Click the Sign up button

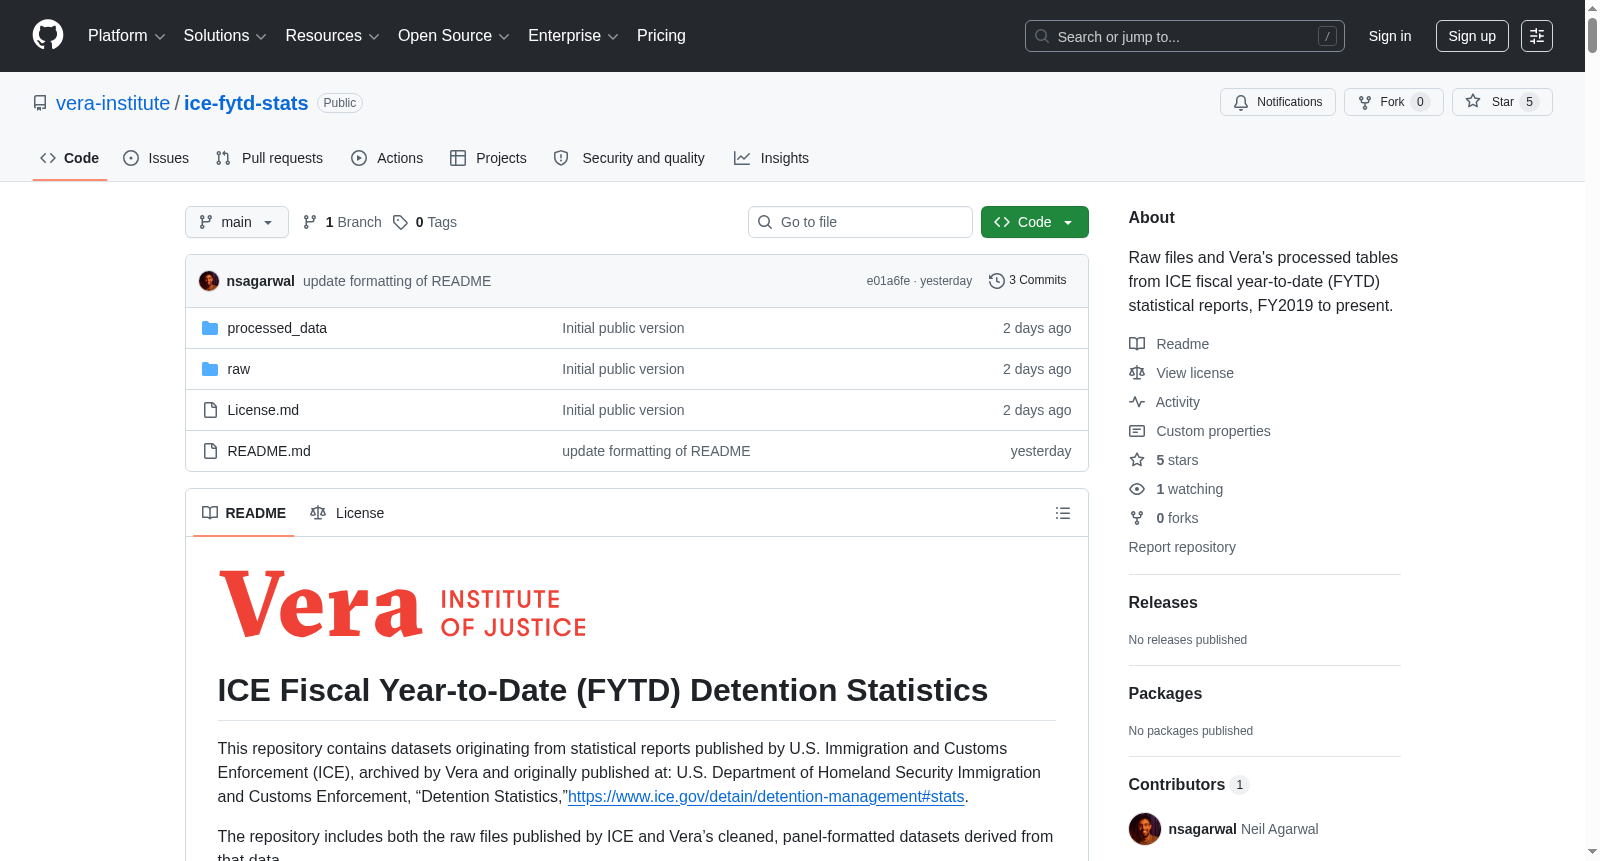click(1472, 36)
